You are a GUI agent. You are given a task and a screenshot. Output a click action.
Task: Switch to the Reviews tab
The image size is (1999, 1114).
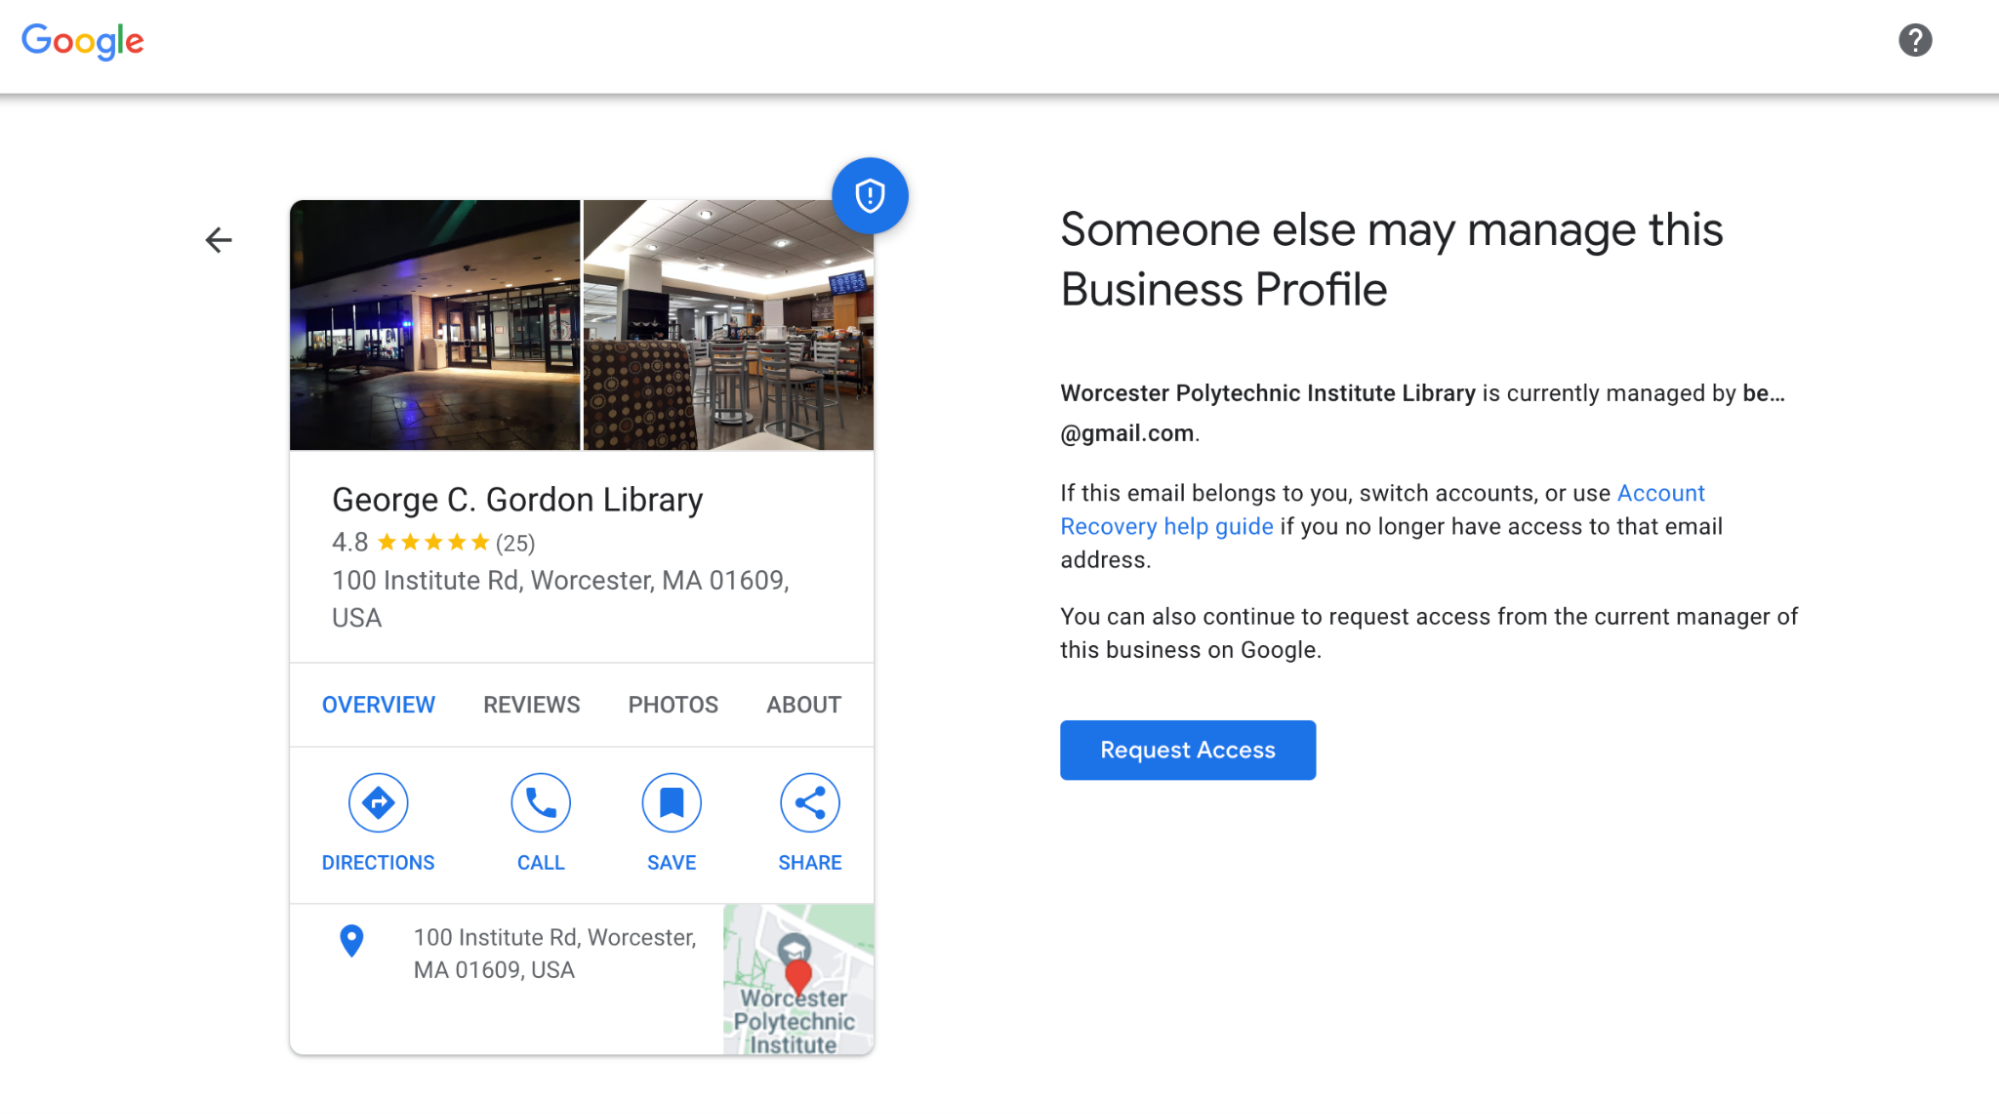click(x=531, y=704)
